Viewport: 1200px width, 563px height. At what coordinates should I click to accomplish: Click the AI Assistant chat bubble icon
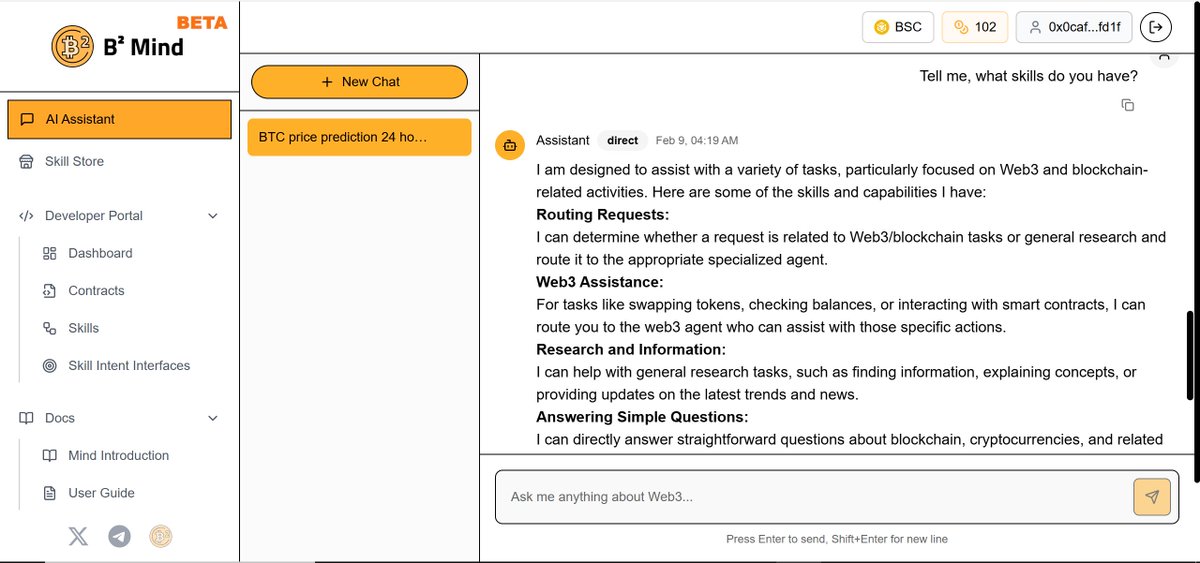[x=27, y=119]
